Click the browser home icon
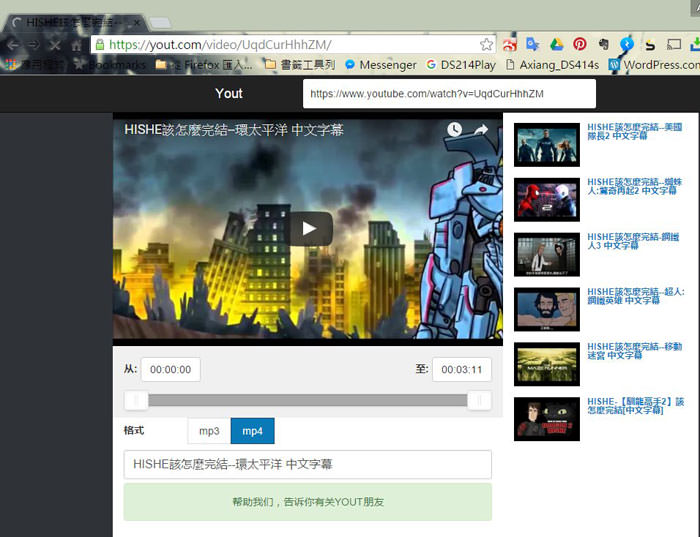The height and width of the screenshot is (537, 700). click(x=77, y=45)
